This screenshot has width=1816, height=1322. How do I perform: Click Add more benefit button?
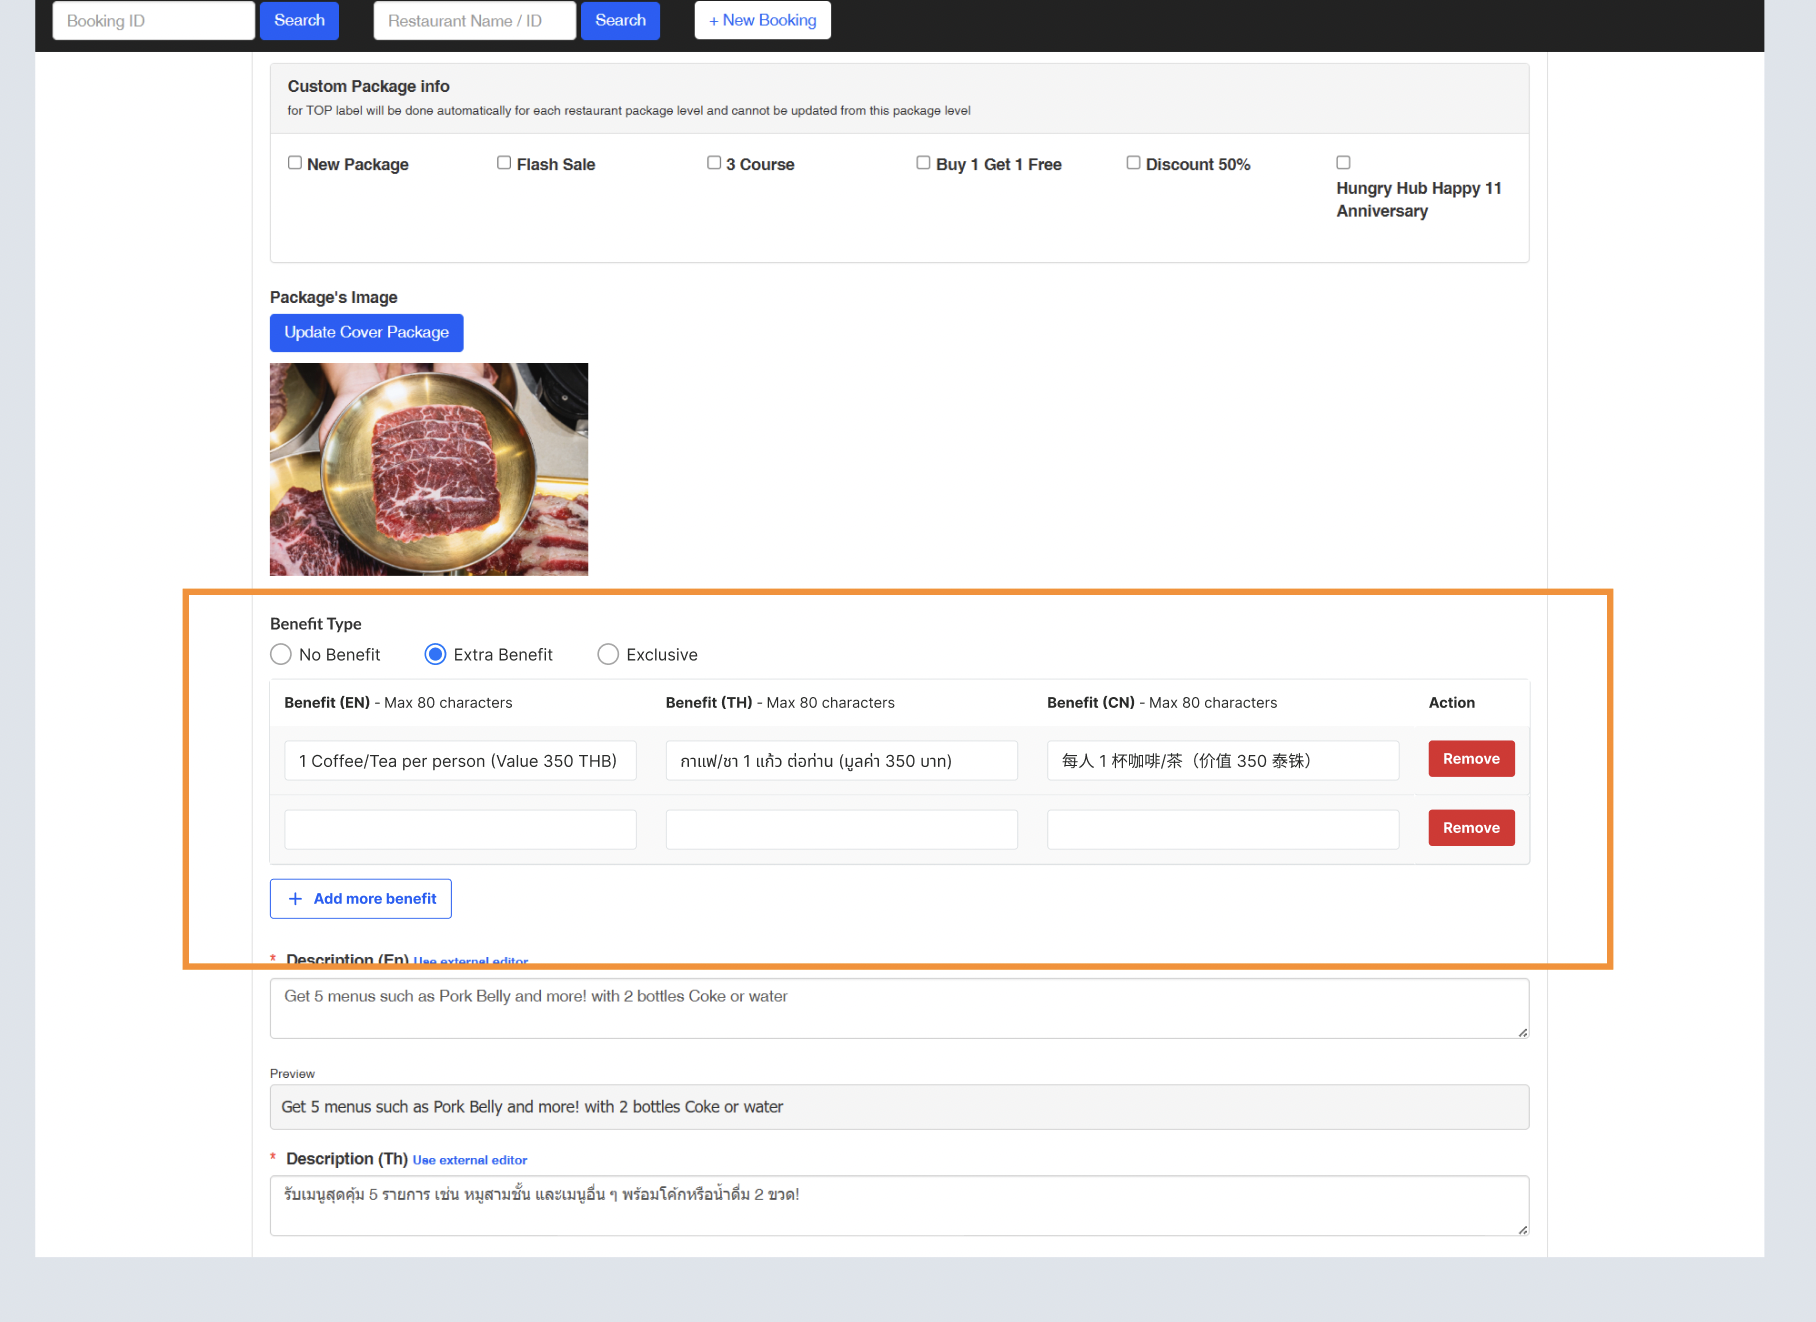[x=361, y=899]
